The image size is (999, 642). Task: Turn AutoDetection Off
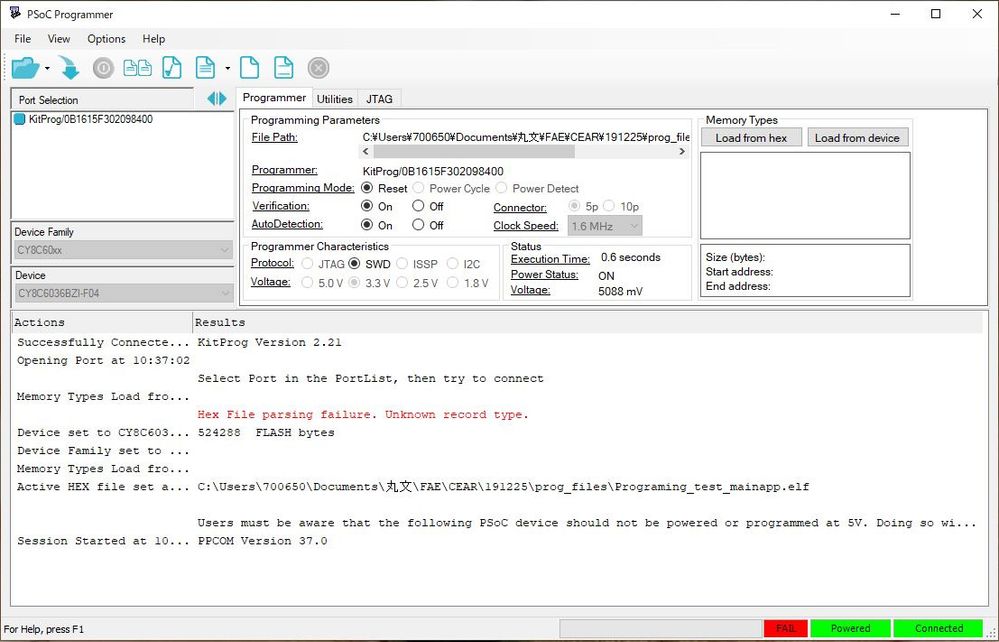pyautogui.click(x=418, y=224)
